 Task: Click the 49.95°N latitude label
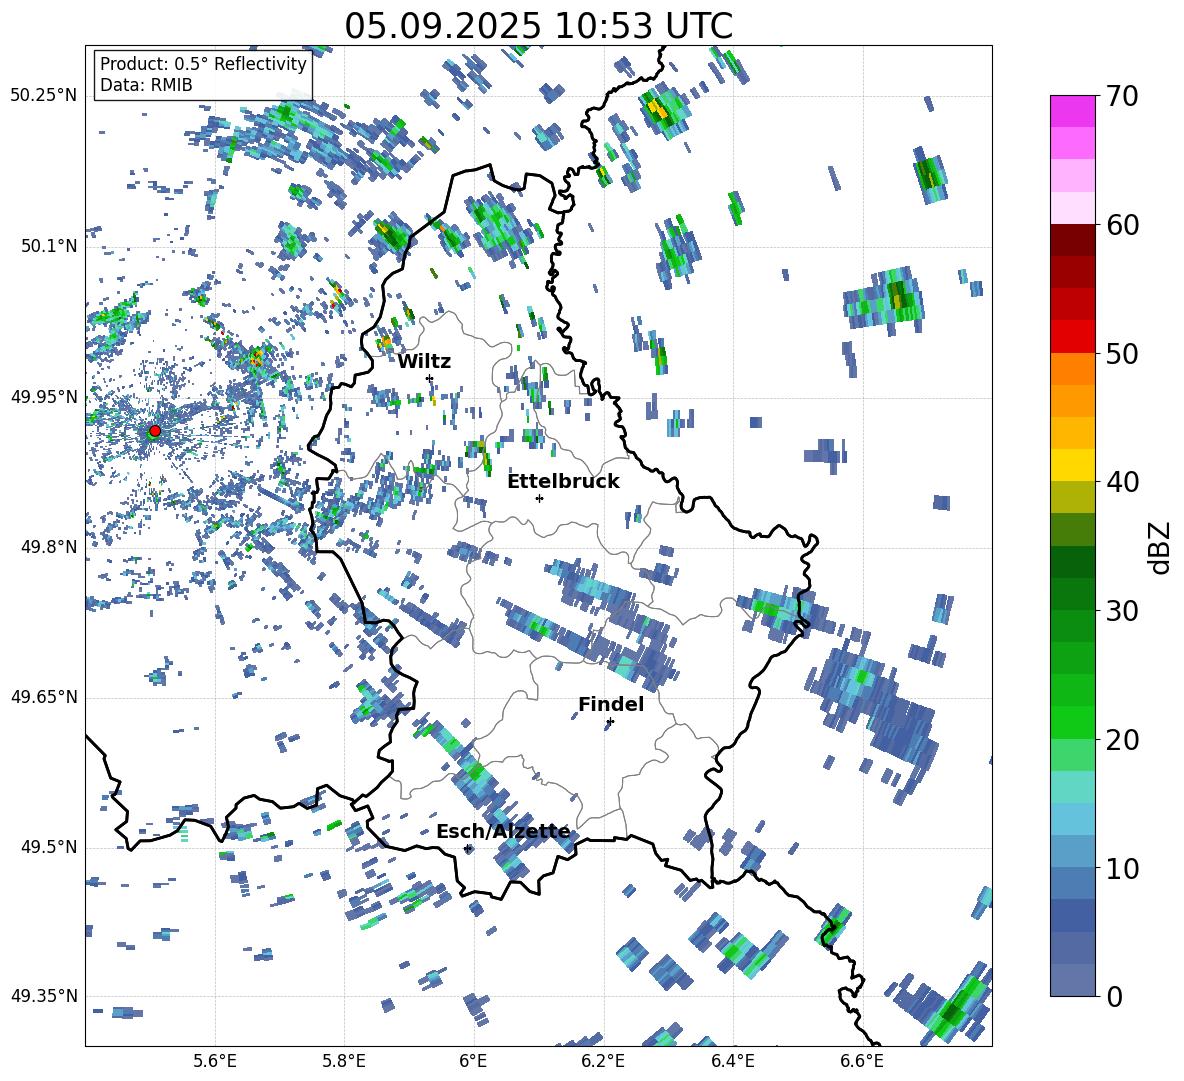tap(44, 397)
